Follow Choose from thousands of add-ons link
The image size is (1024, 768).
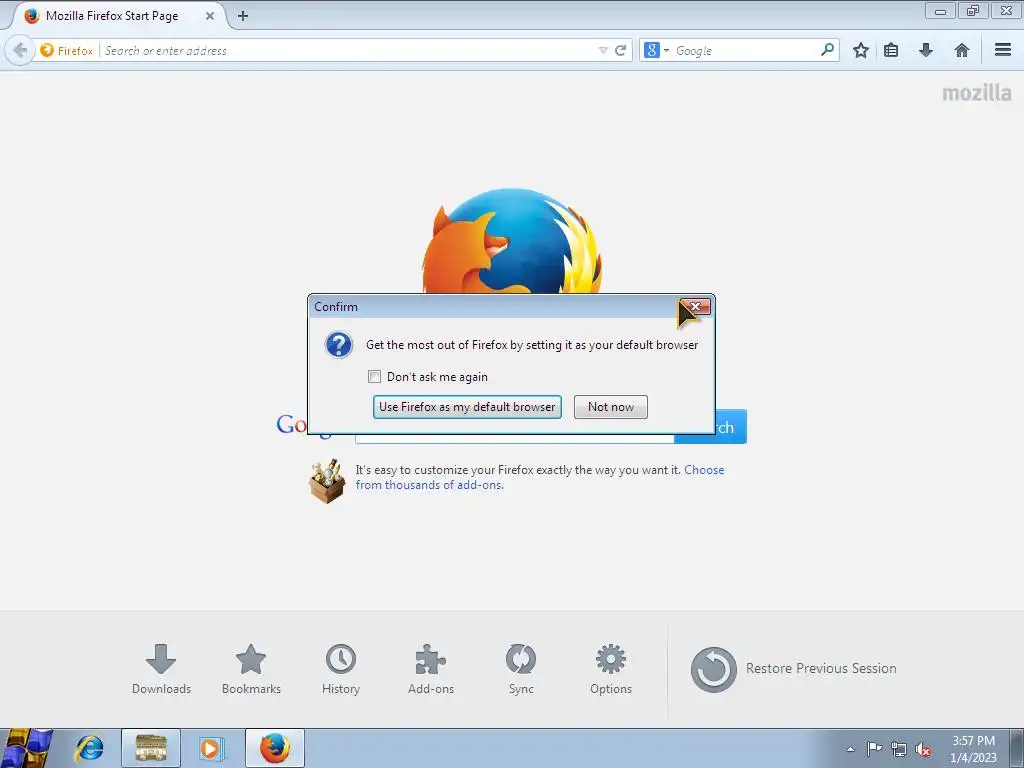point(539,477)
